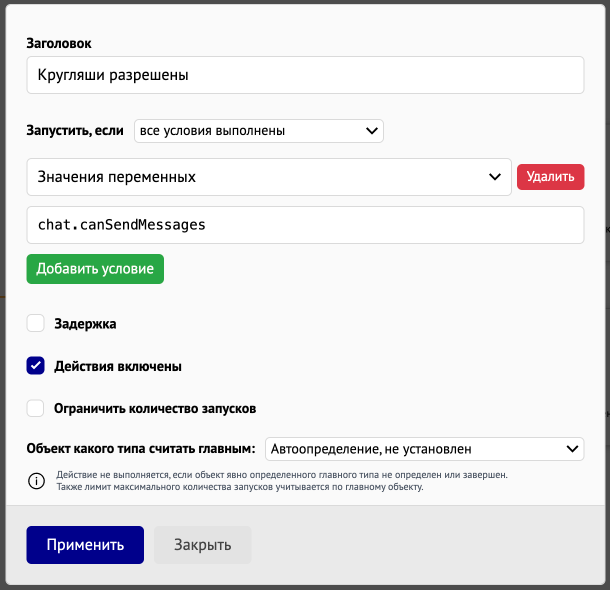This screenshot has width=610, height=590.
Task: Tick the Ограничить количество запусков checkbox
Action: pos(35,408)
